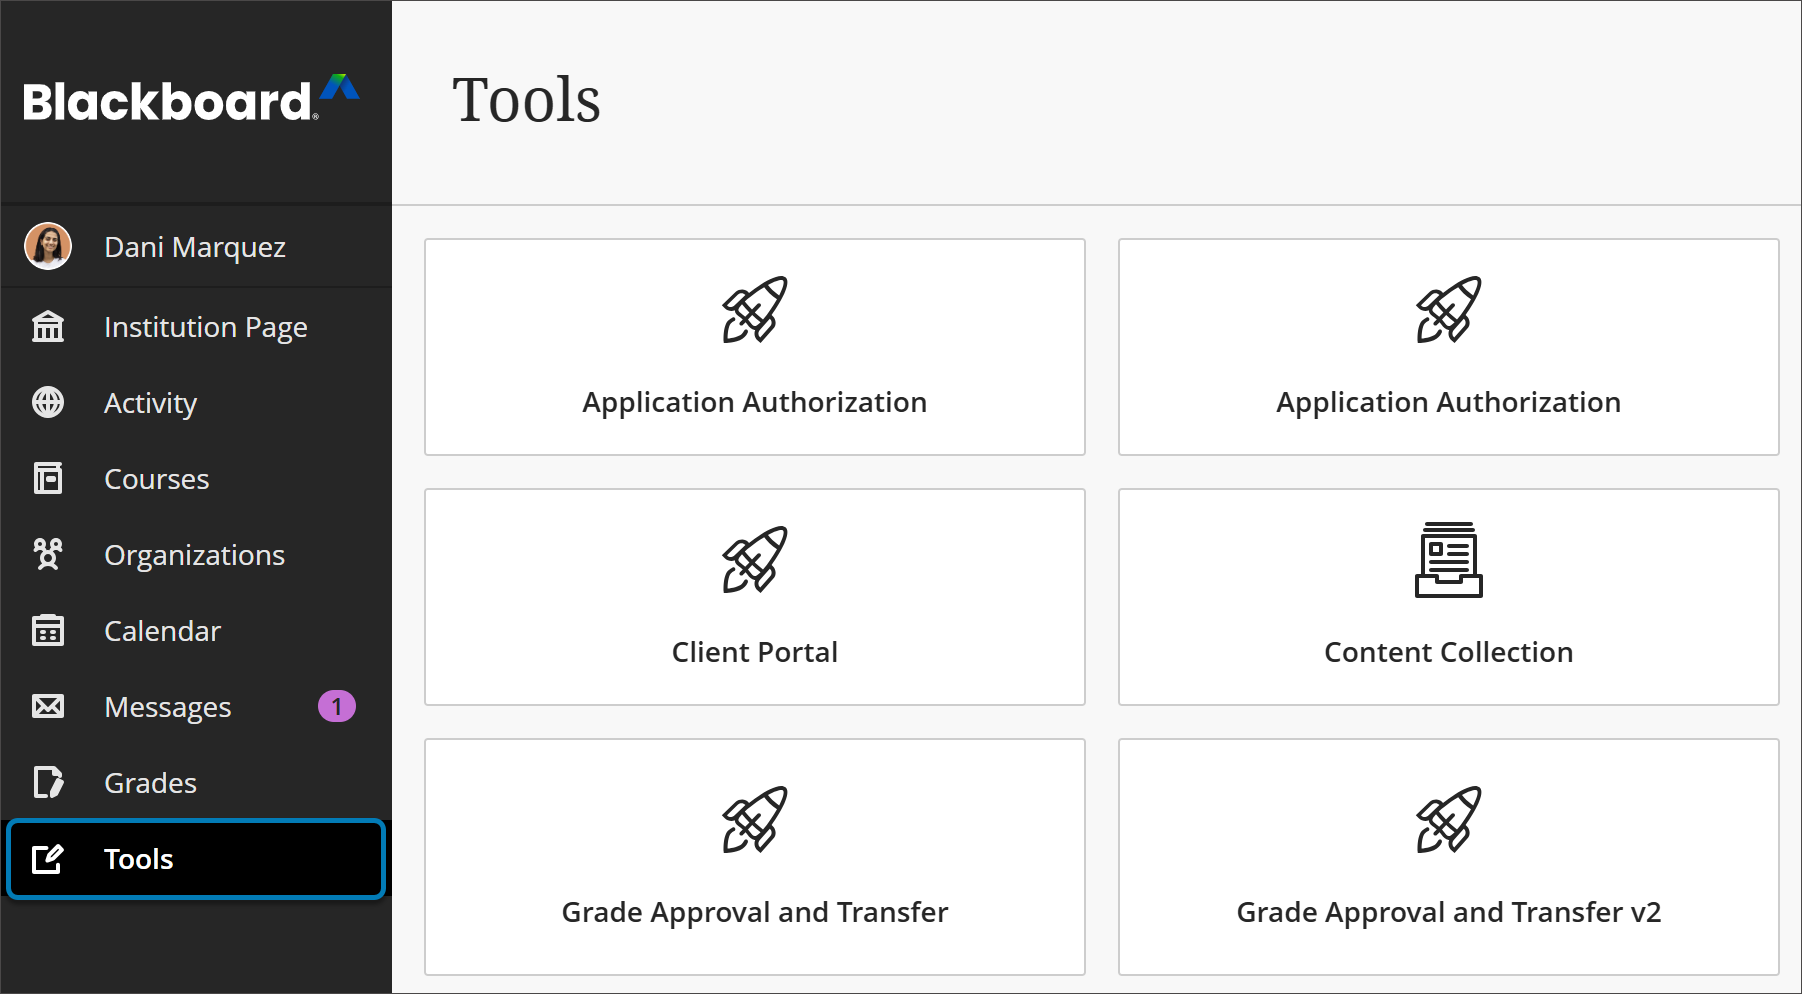Open Dani Marquez's profile picture
The image size is (1802, 994).
click(x=48, y=247)
